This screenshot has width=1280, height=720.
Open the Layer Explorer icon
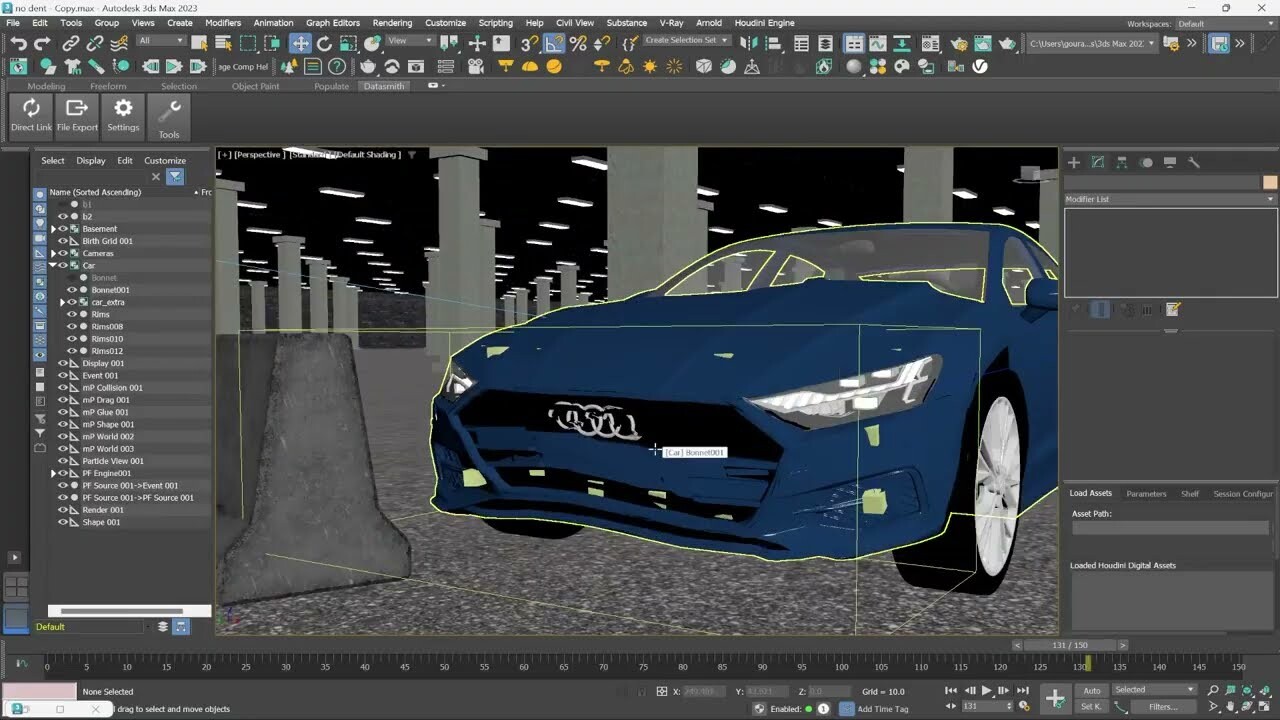point(825,41)
